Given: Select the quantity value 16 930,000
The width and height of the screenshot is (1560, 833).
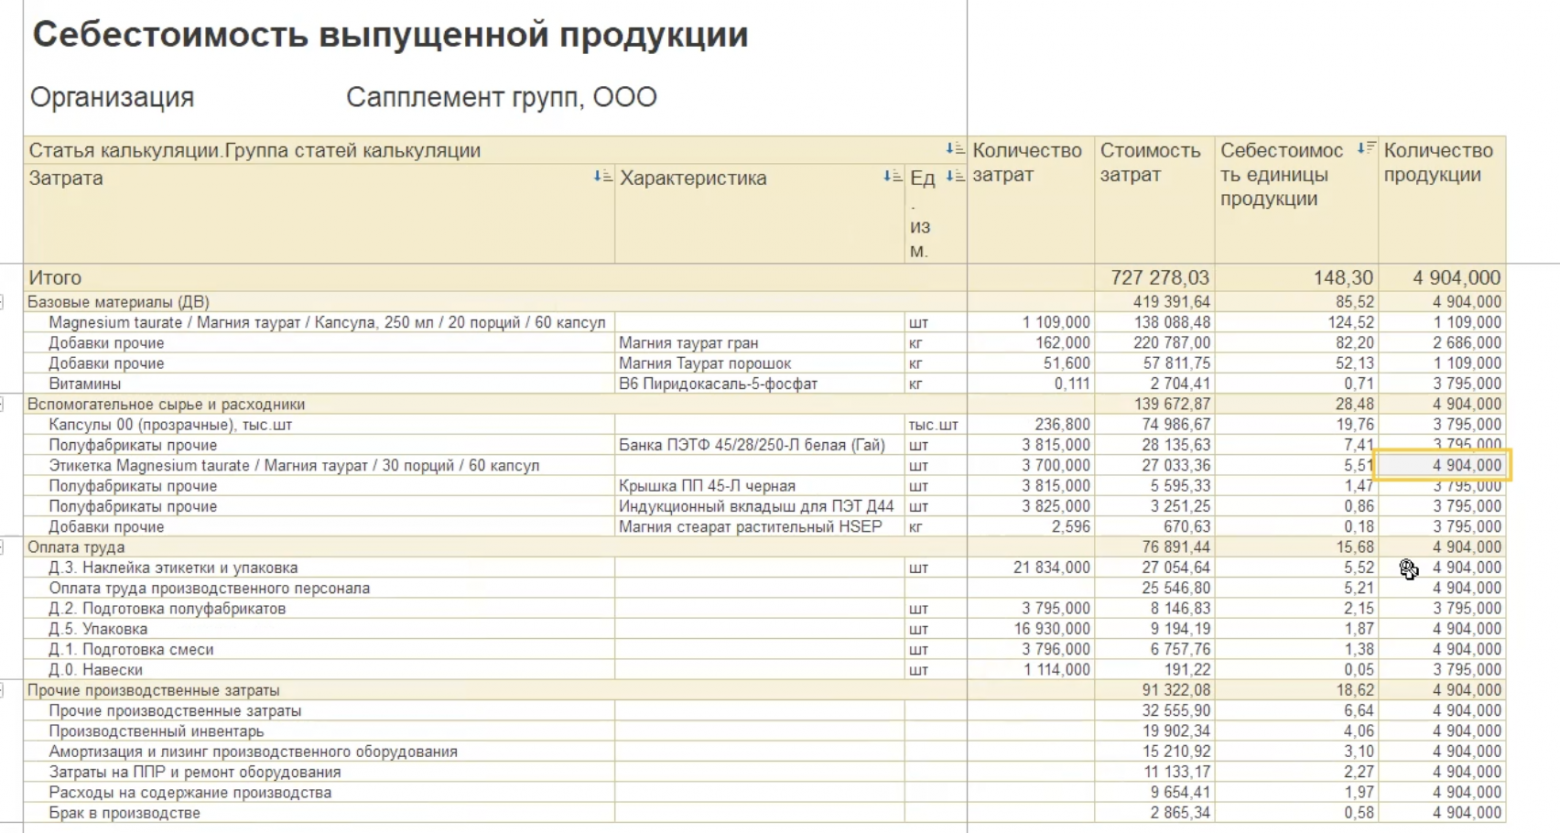Looking at the screenshot, I should tap(1052, 629).
